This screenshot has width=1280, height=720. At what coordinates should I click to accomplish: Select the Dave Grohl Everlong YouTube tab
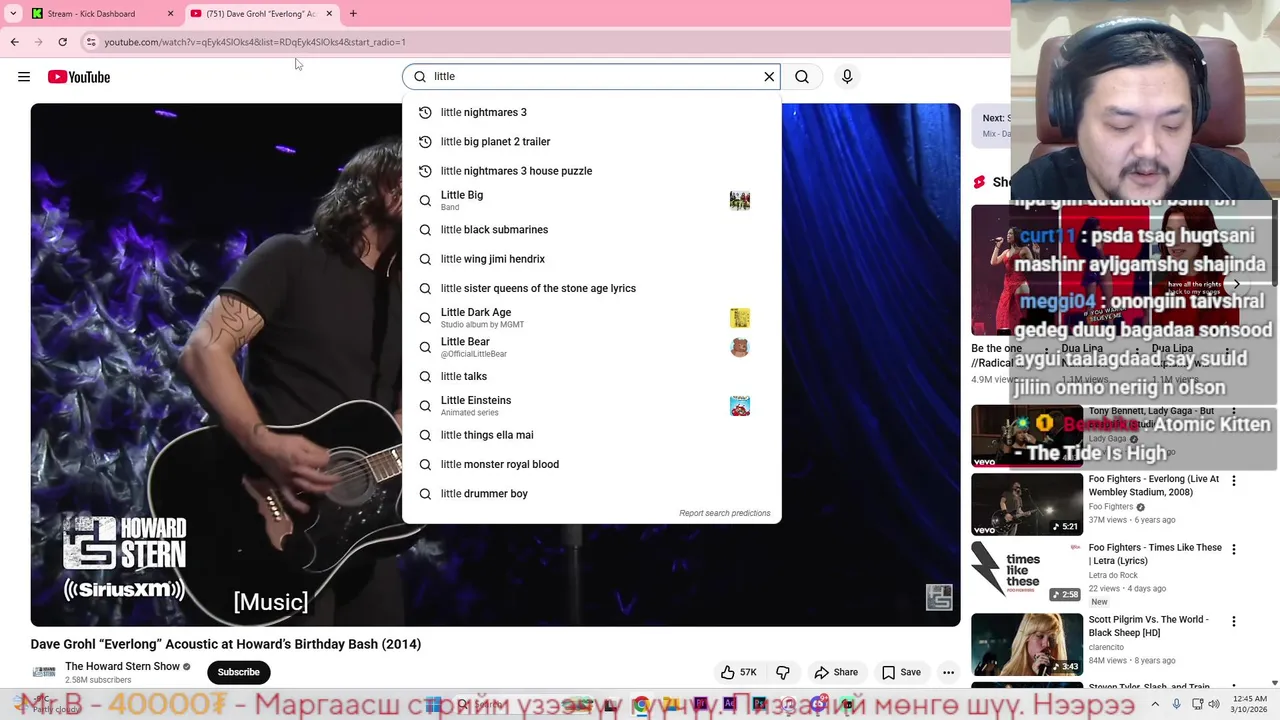[262, 14]
